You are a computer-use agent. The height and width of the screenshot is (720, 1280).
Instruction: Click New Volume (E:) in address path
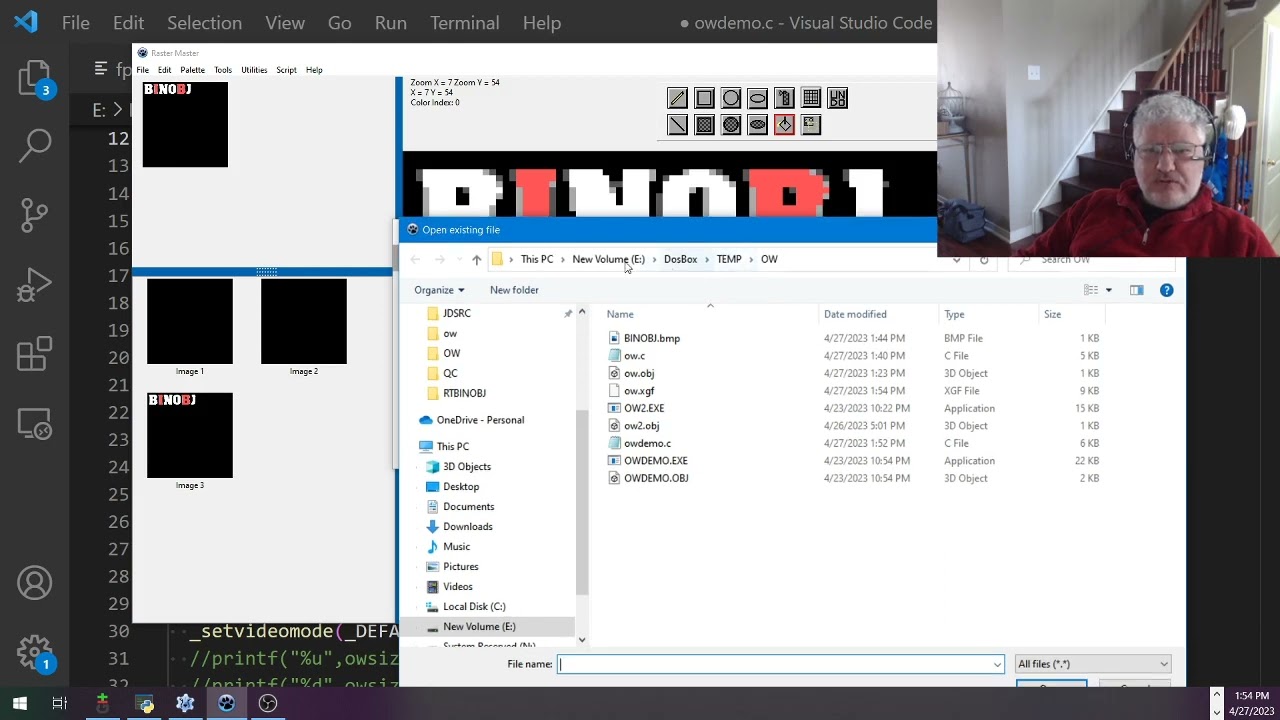pyautogui.click(x=608, y=260)
